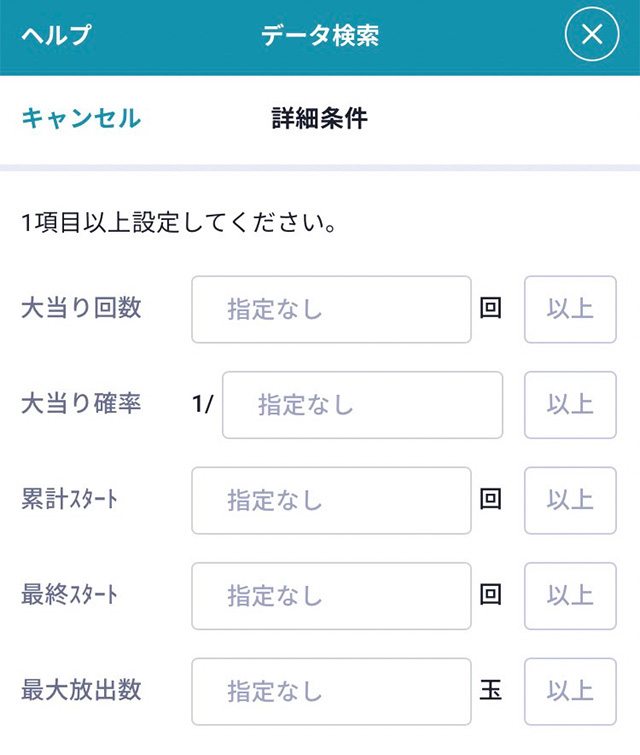Click the 大当り回数 row label
640x755 pixels.
81,308
